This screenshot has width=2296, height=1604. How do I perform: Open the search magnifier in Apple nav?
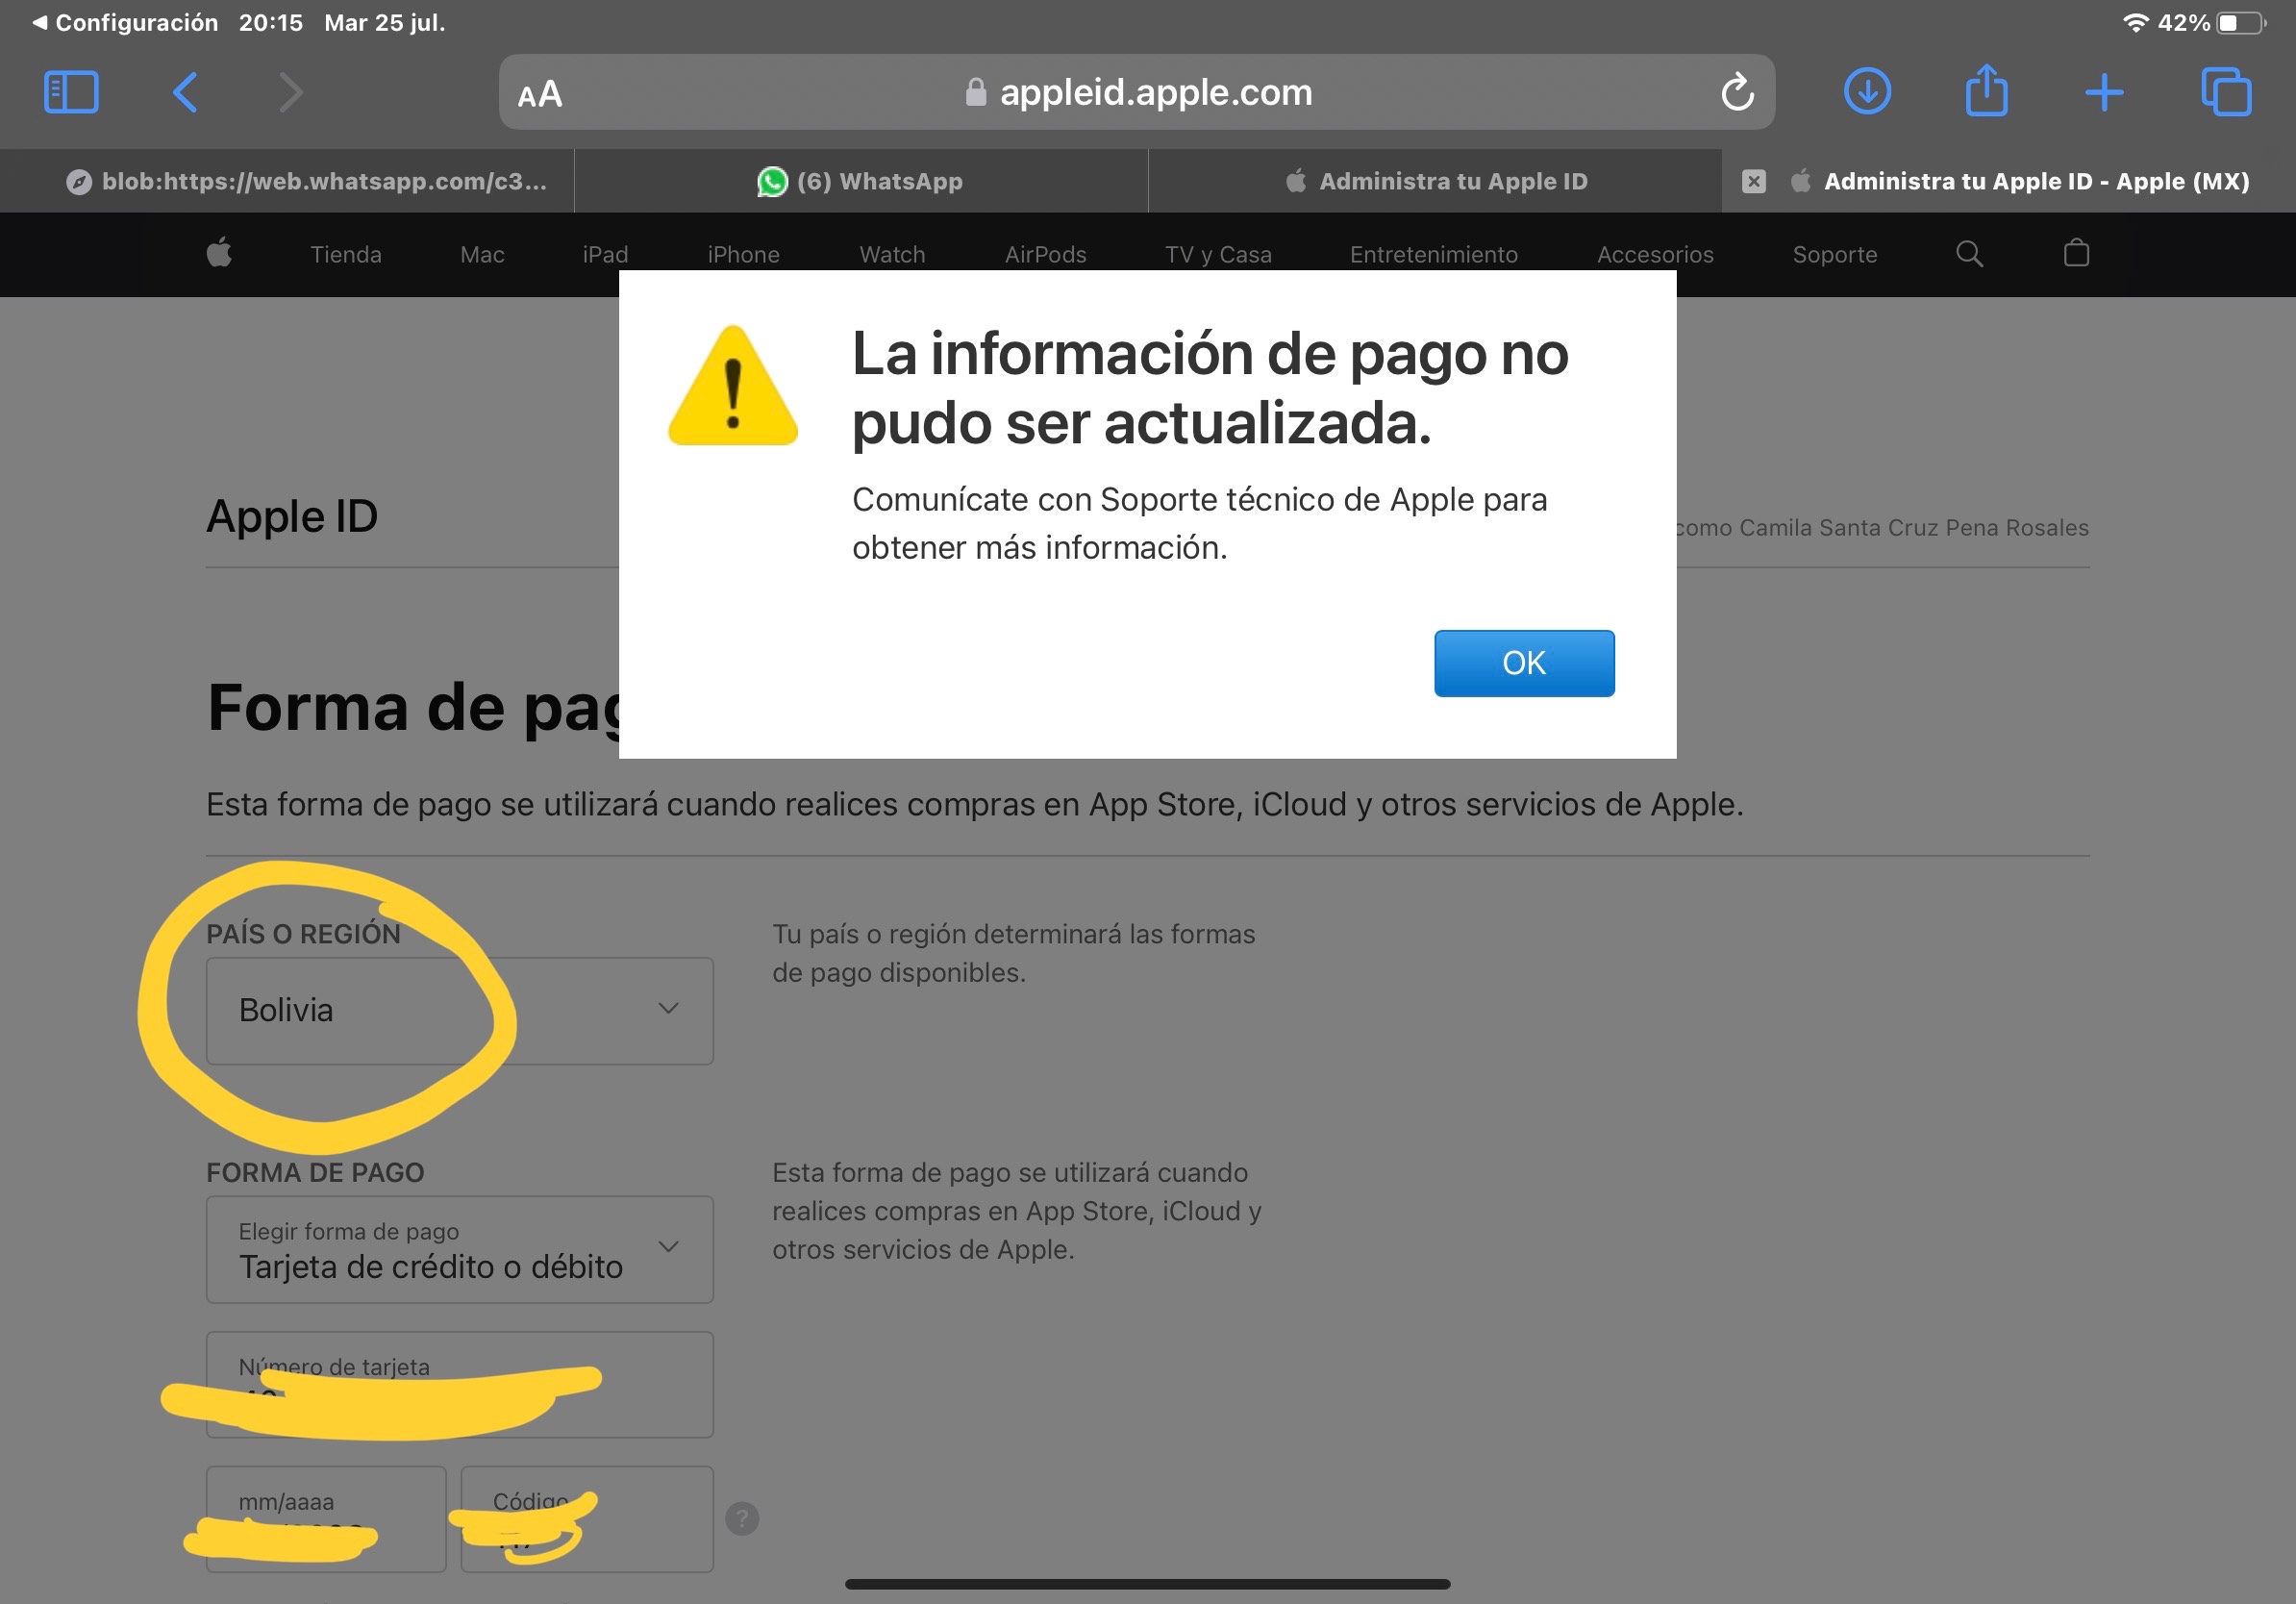(1968, 253)
